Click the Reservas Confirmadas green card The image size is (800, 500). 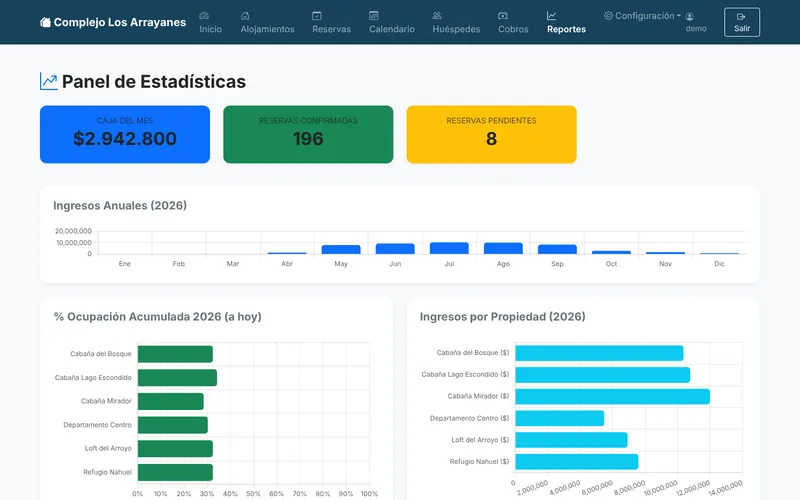click(x=308, y=134)
